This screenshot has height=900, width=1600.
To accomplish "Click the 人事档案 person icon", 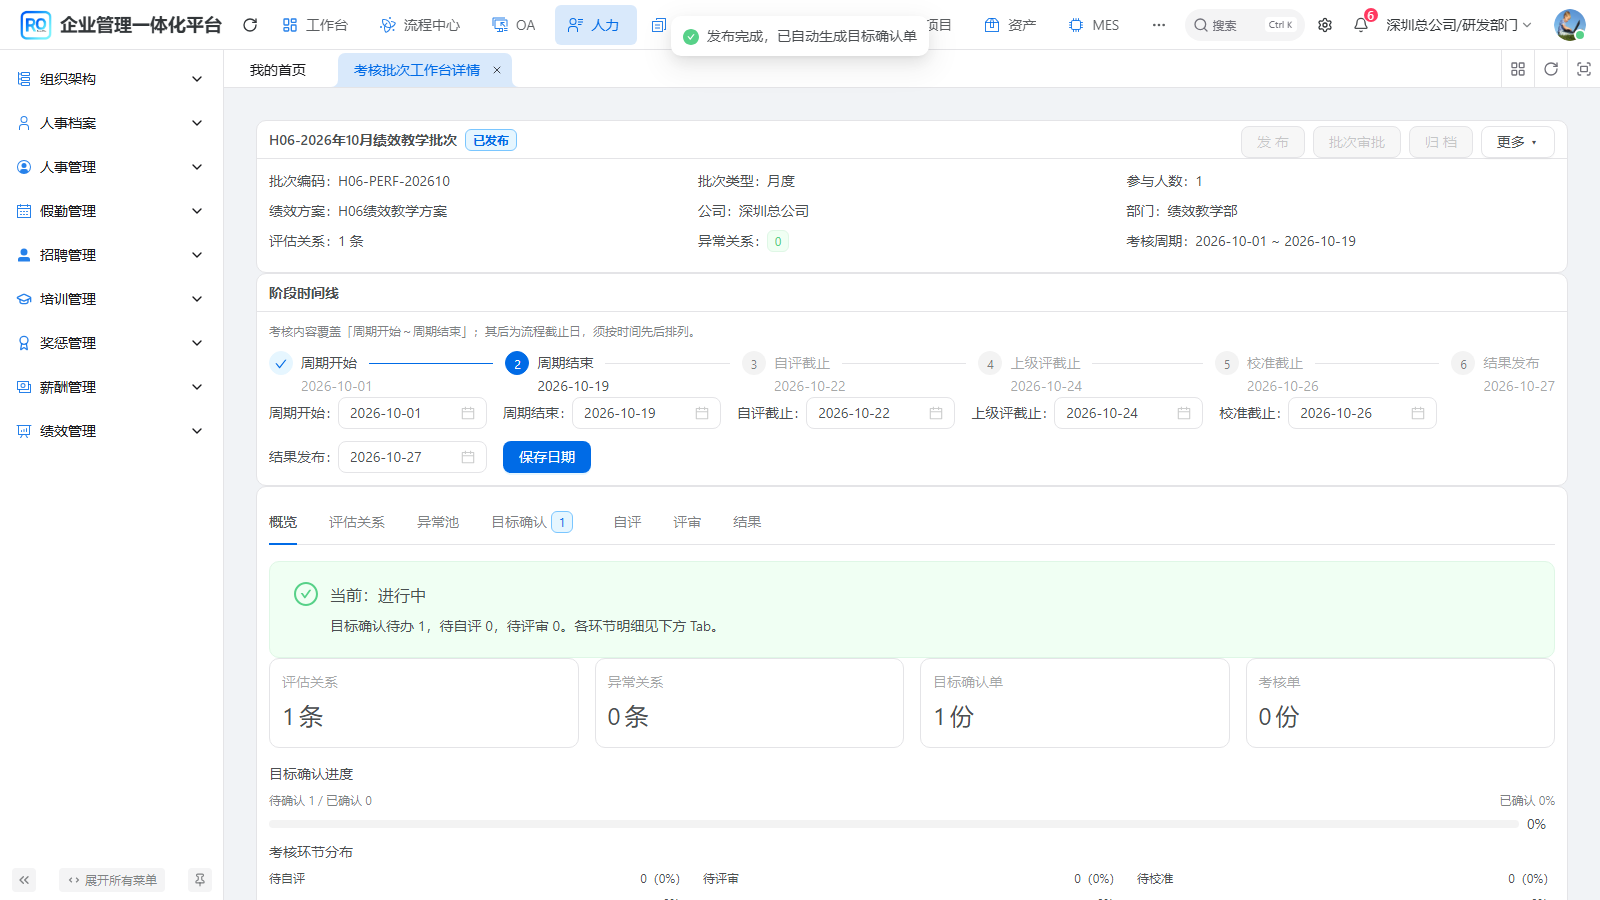I will [x=24, y=123].
